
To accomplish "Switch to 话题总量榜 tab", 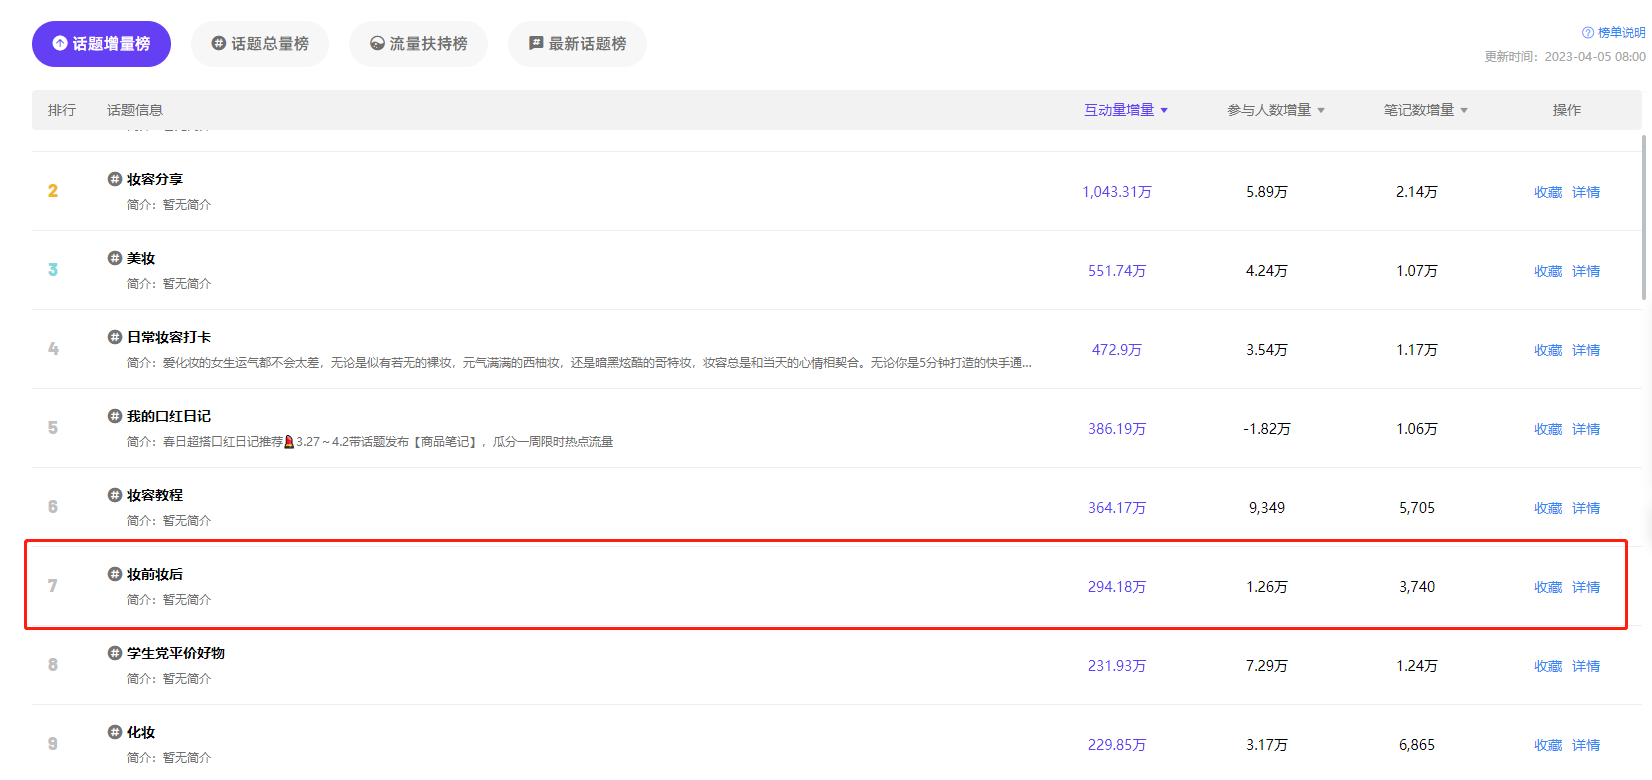I will click(260, 44).
